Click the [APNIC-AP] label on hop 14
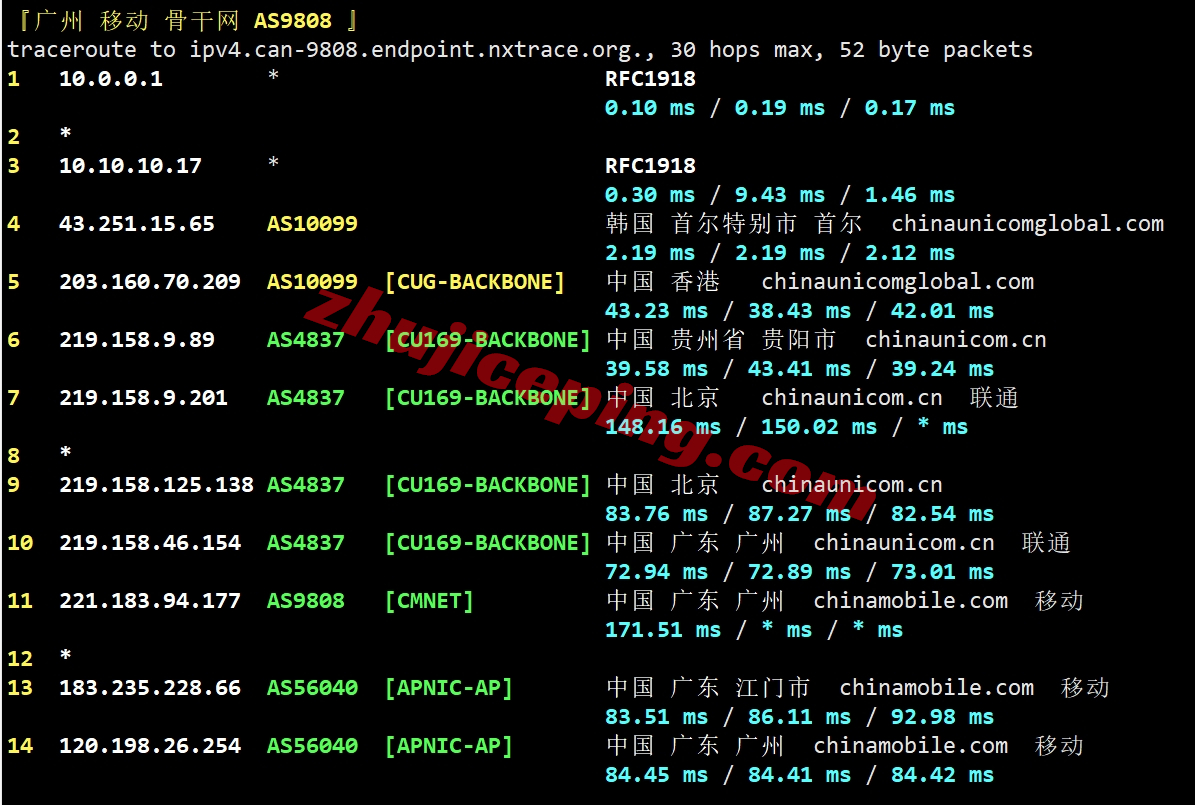 point(449,746)
